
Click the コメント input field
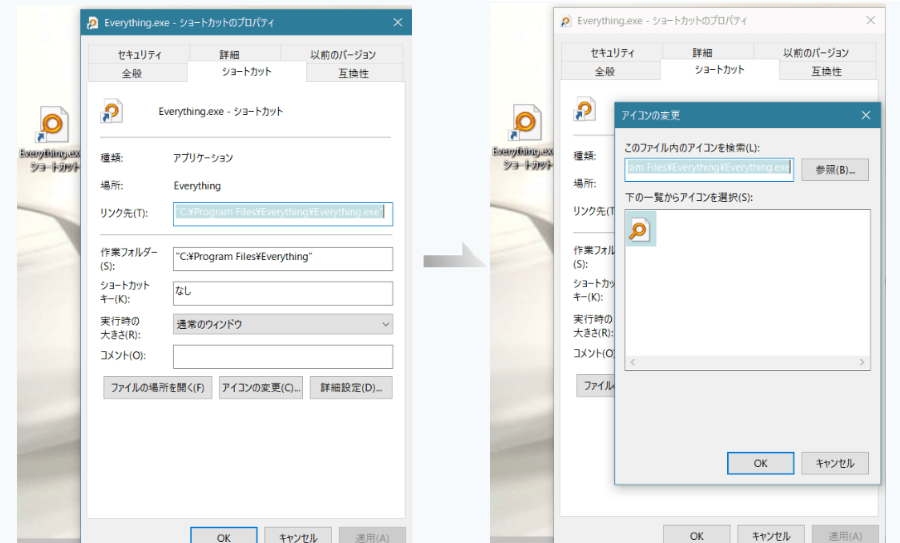(x=283, y=356)
